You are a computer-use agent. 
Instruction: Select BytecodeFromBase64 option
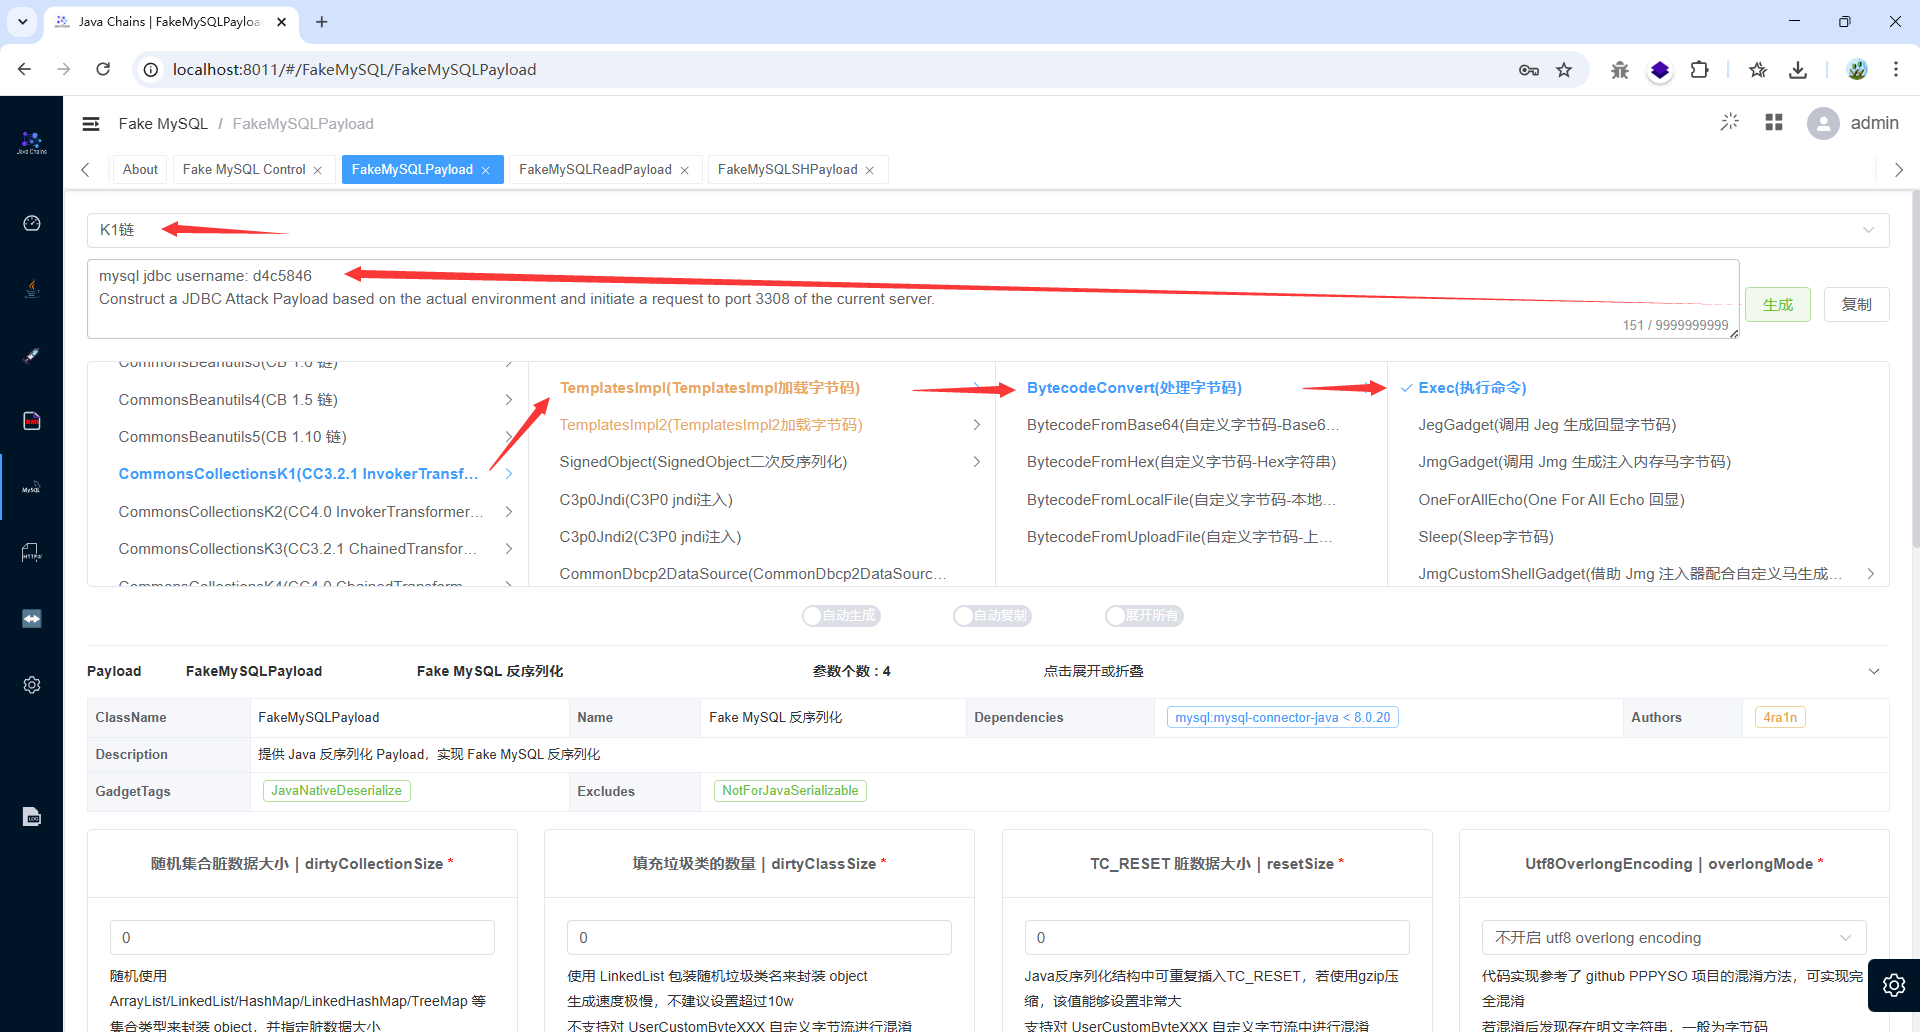pos(1183,425)
